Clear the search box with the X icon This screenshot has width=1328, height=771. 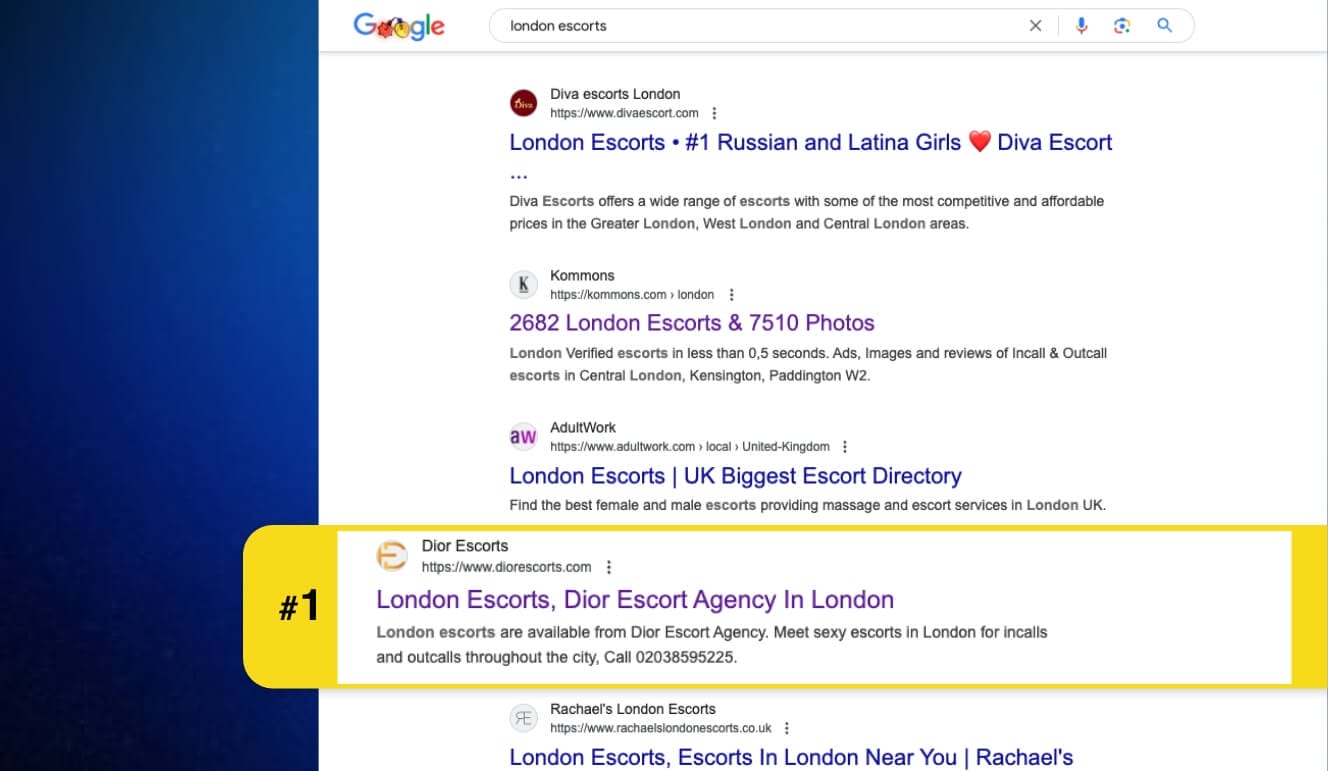1035,26
